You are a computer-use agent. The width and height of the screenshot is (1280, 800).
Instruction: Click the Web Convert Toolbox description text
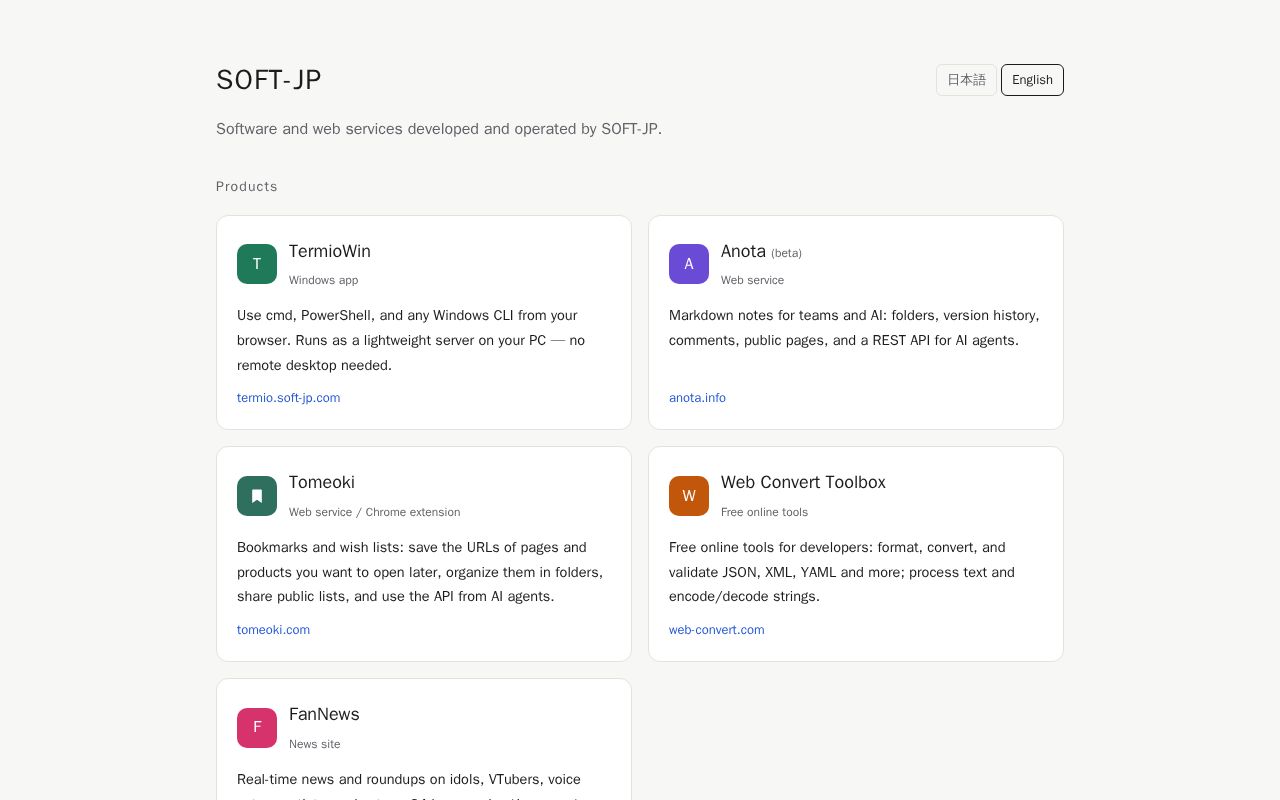(842, 572)
